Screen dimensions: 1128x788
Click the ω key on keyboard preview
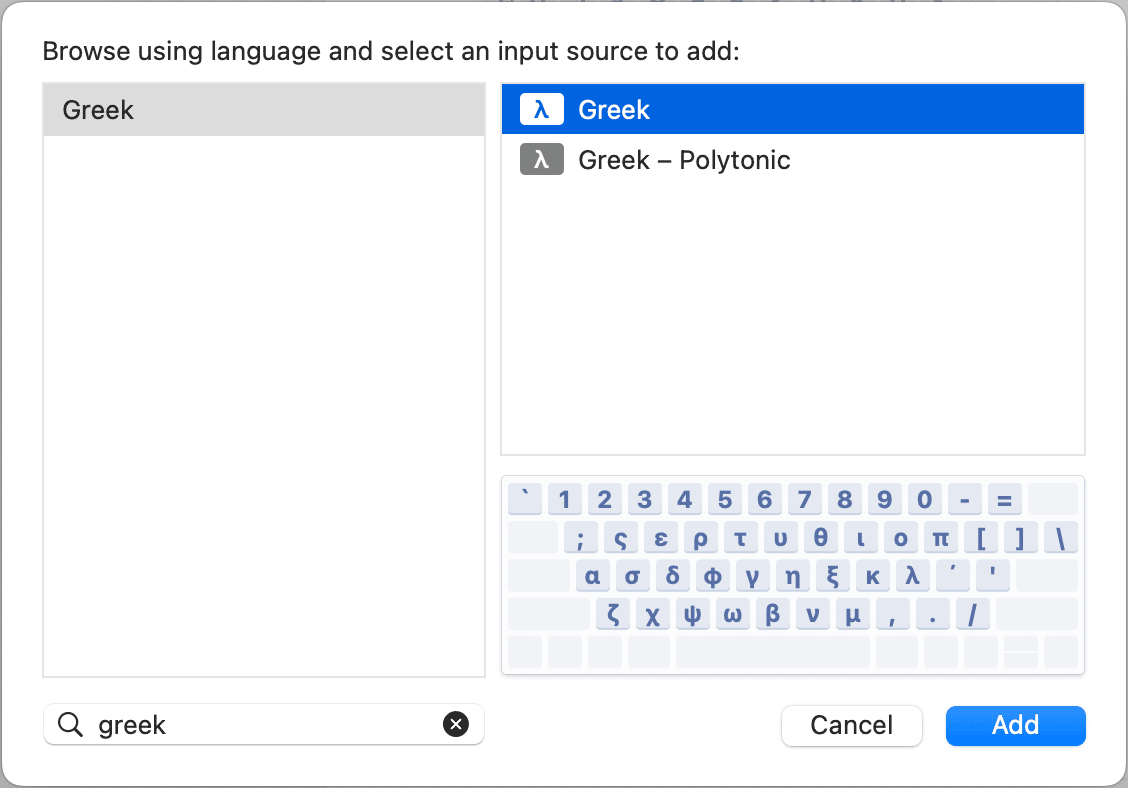point(733,615)
